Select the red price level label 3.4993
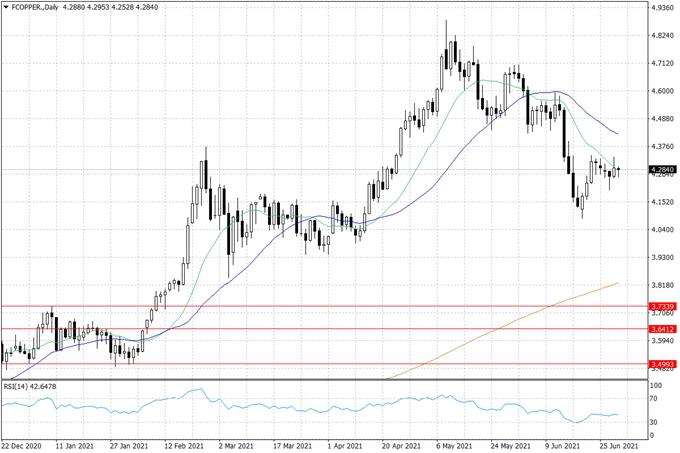The width and height of the screenshot is (680, 453). point(662,364)
